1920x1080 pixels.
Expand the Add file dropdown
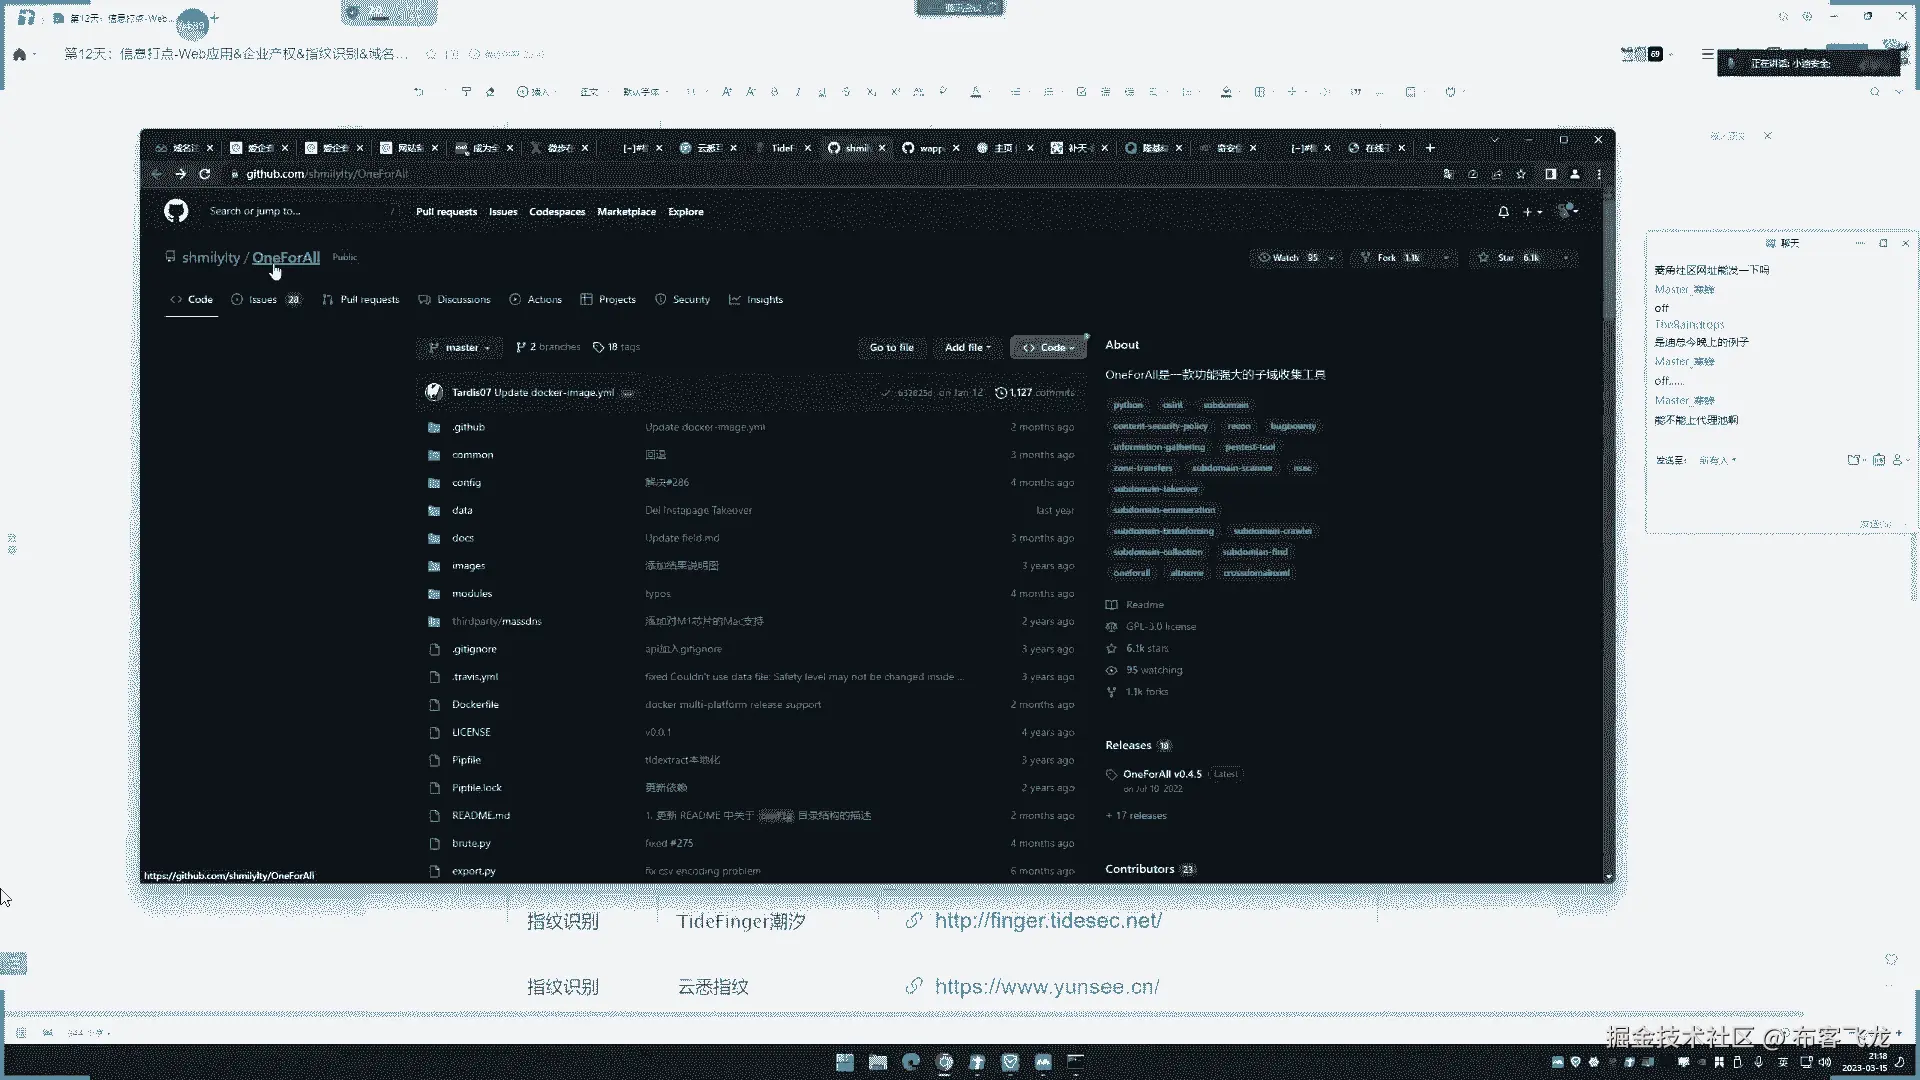coord(967,348)
